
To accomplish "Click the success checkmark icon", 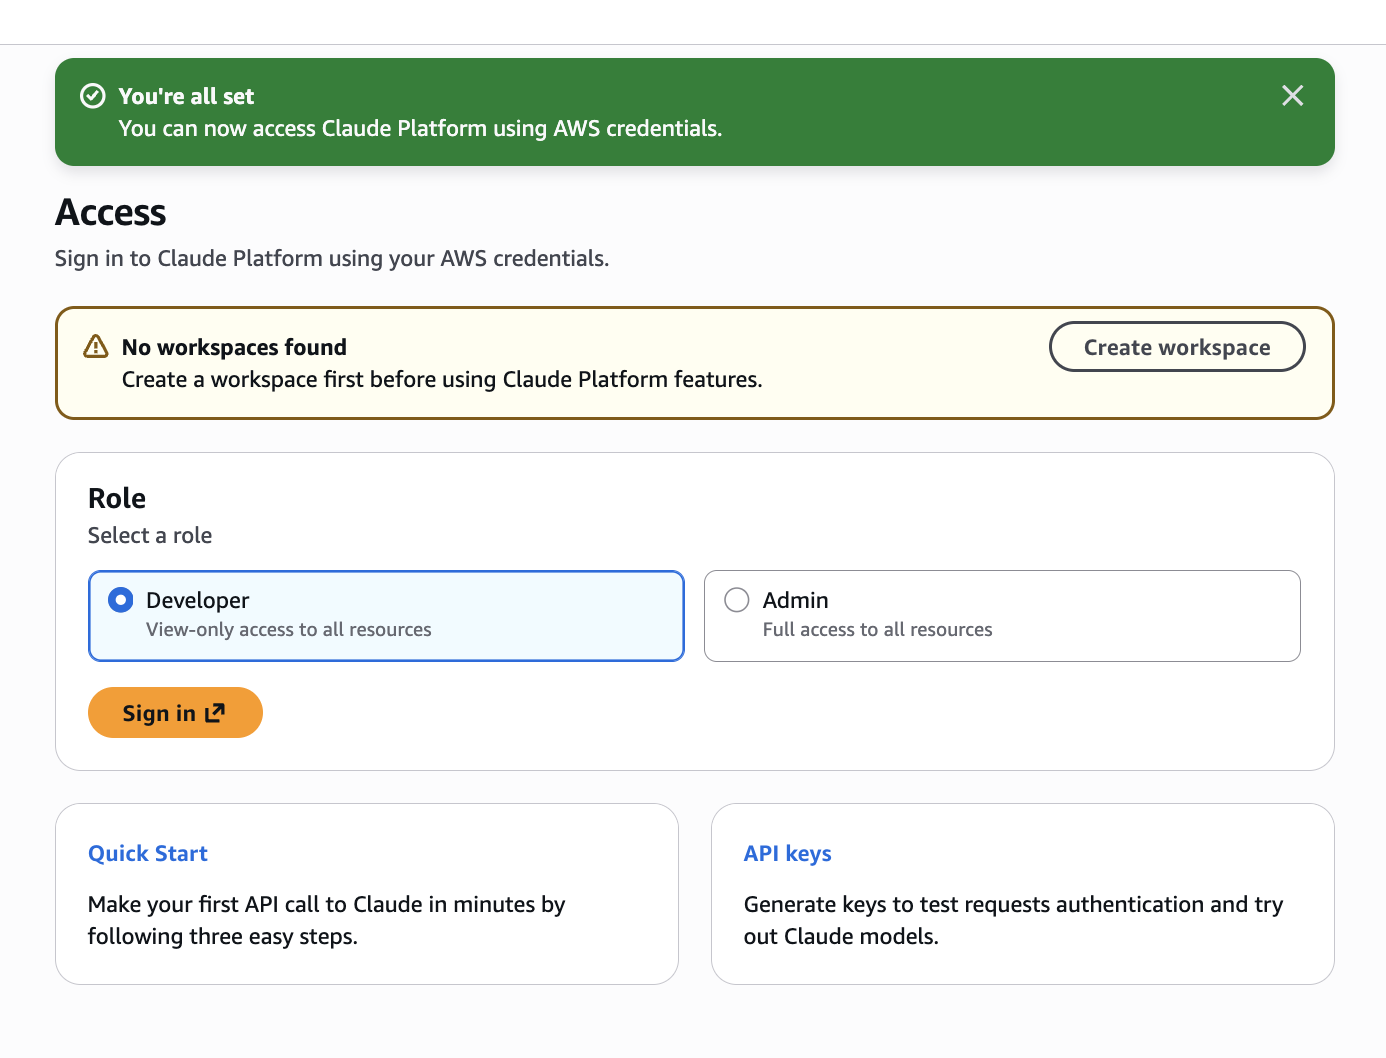I will click(93, 96).
